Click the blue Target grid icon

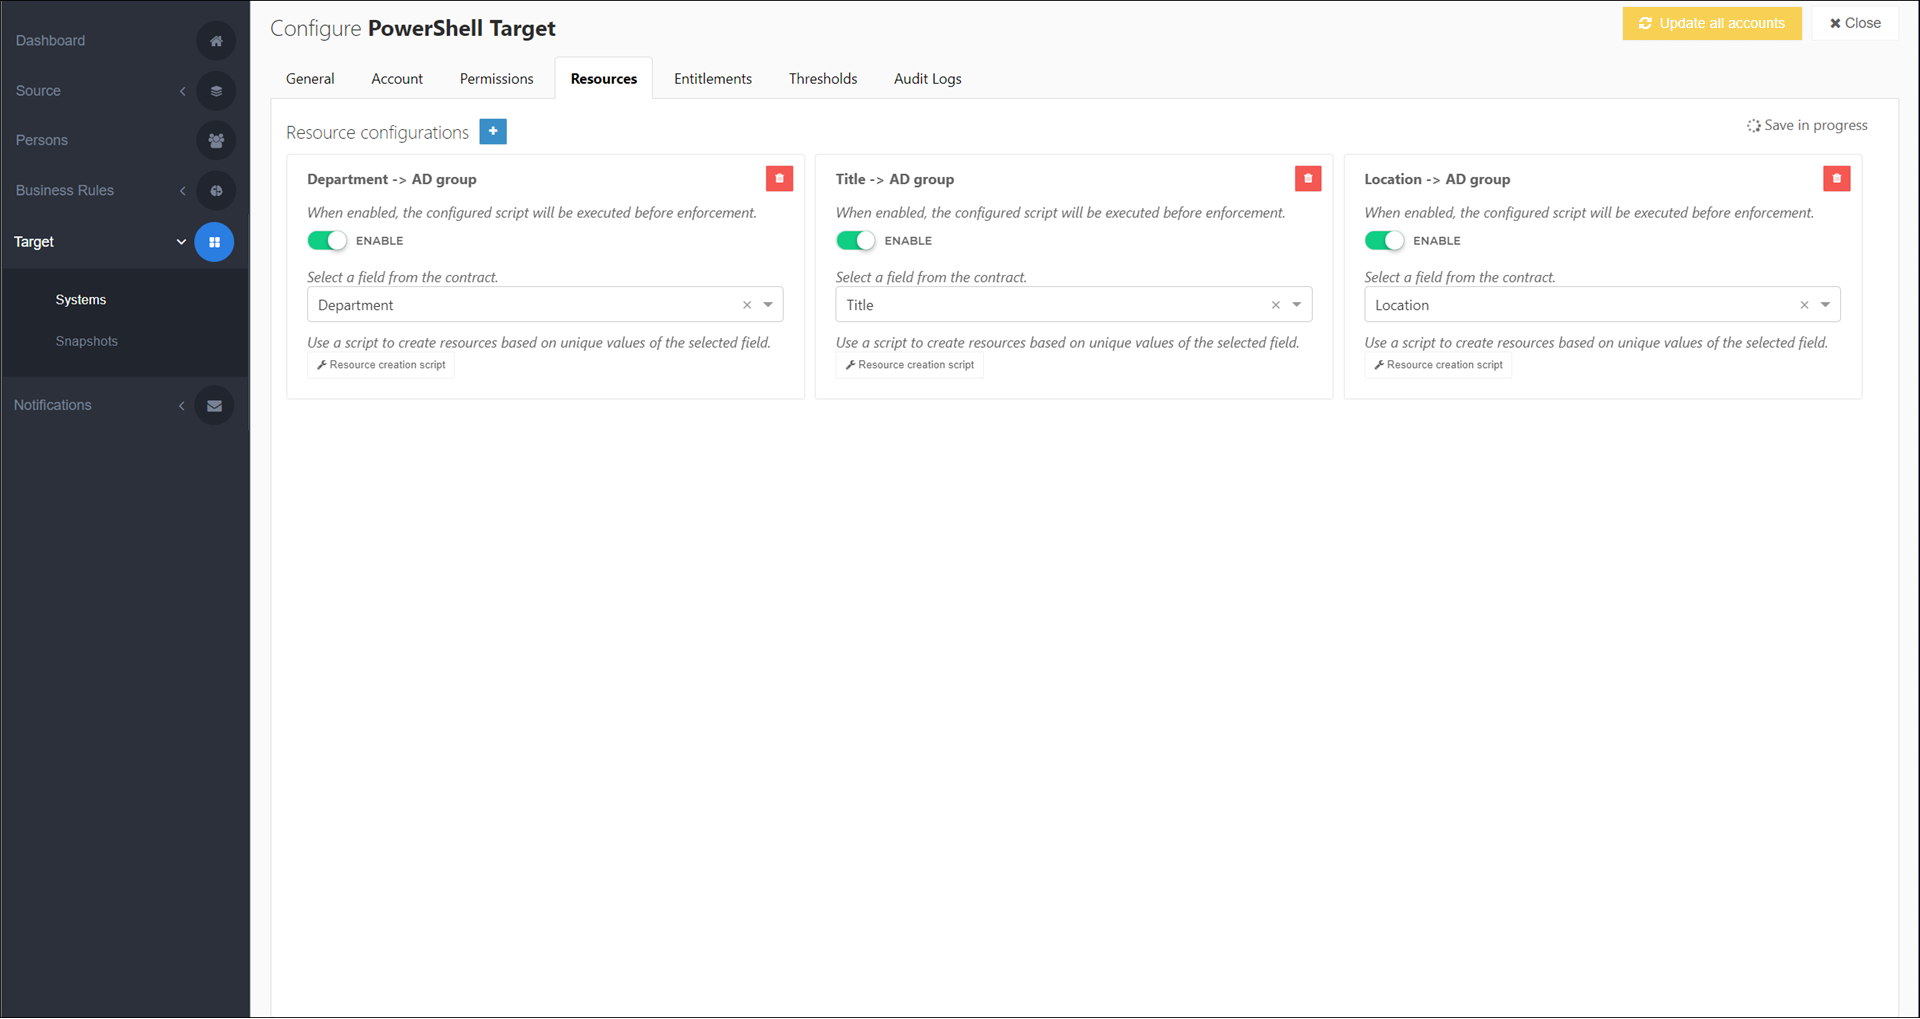click(214, 242)
